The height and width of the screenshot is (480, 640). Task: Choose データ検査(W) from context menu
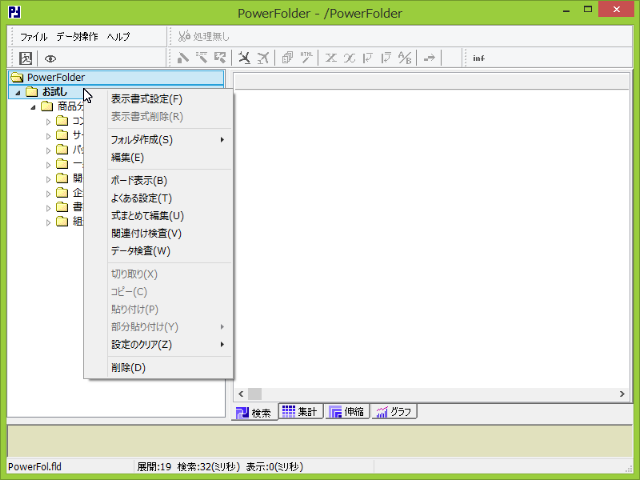159,251
